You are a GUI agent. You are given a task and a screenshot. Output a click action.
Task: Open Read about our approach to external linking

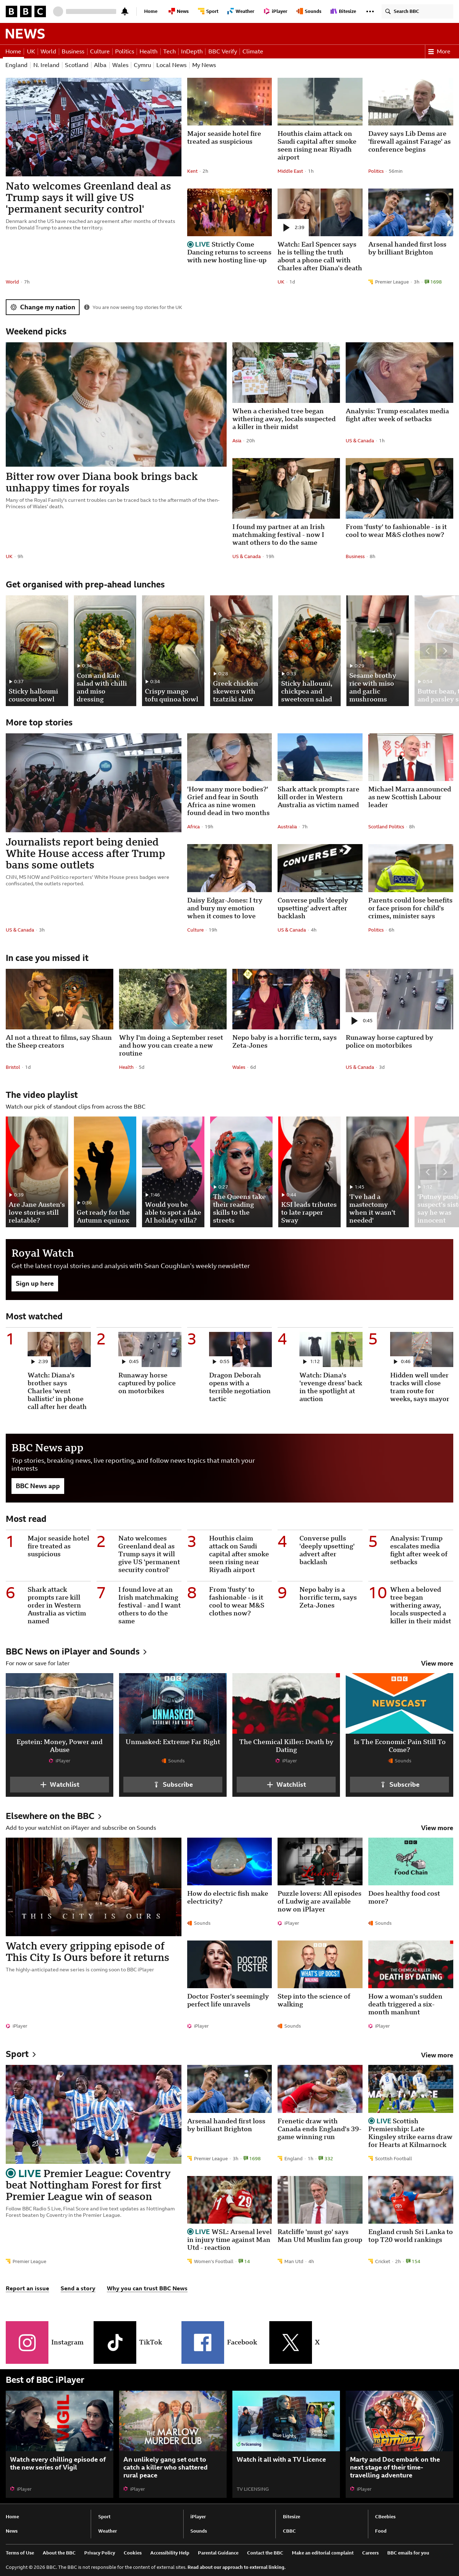[236, 2567]
